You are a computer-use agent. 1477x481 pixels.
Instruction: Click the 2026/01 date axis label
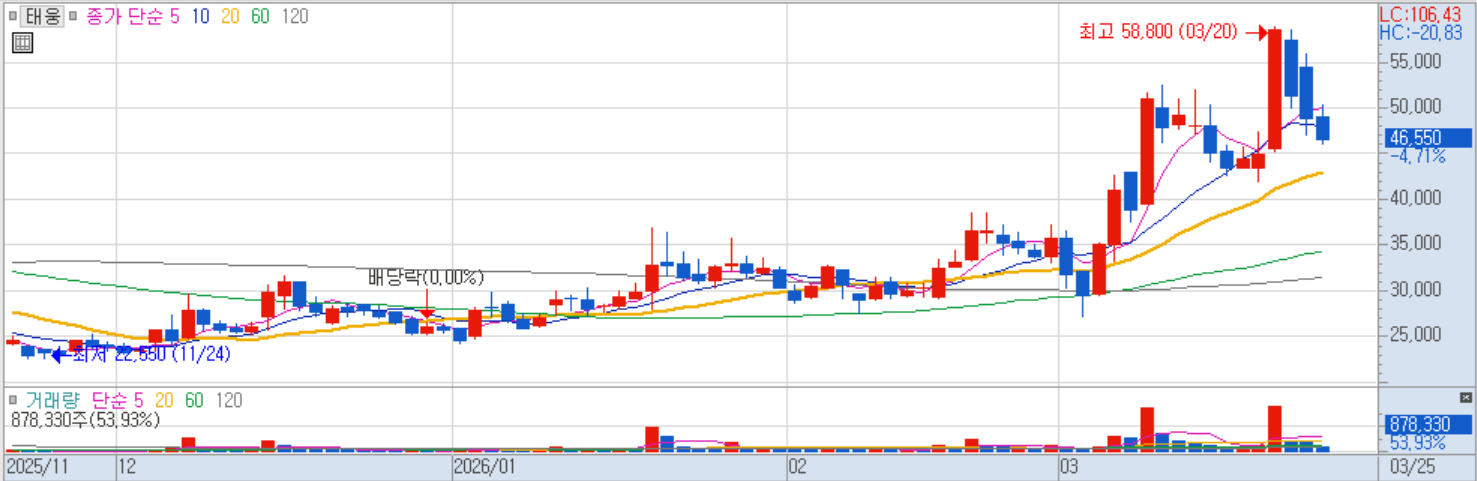point(484,466)
